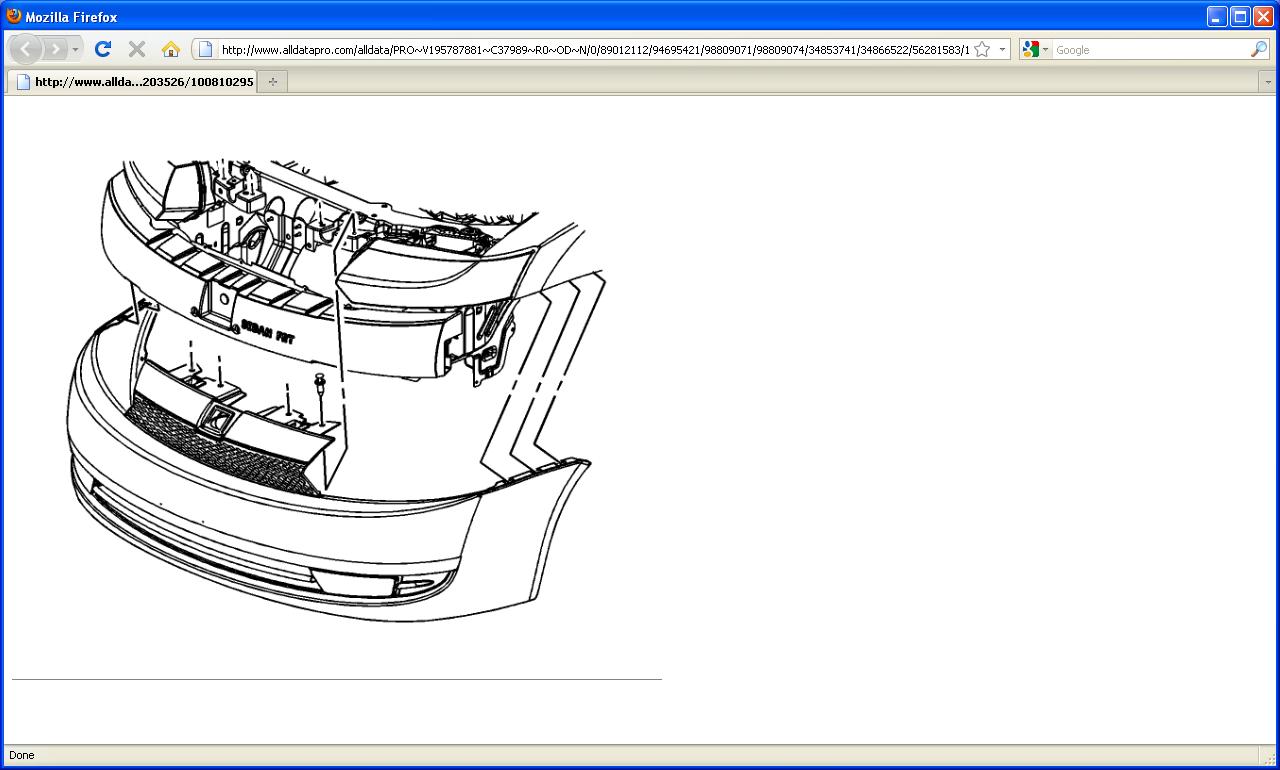Go forward to the next page
This screenshot has height=770, width=1280.
click(55, 49)
